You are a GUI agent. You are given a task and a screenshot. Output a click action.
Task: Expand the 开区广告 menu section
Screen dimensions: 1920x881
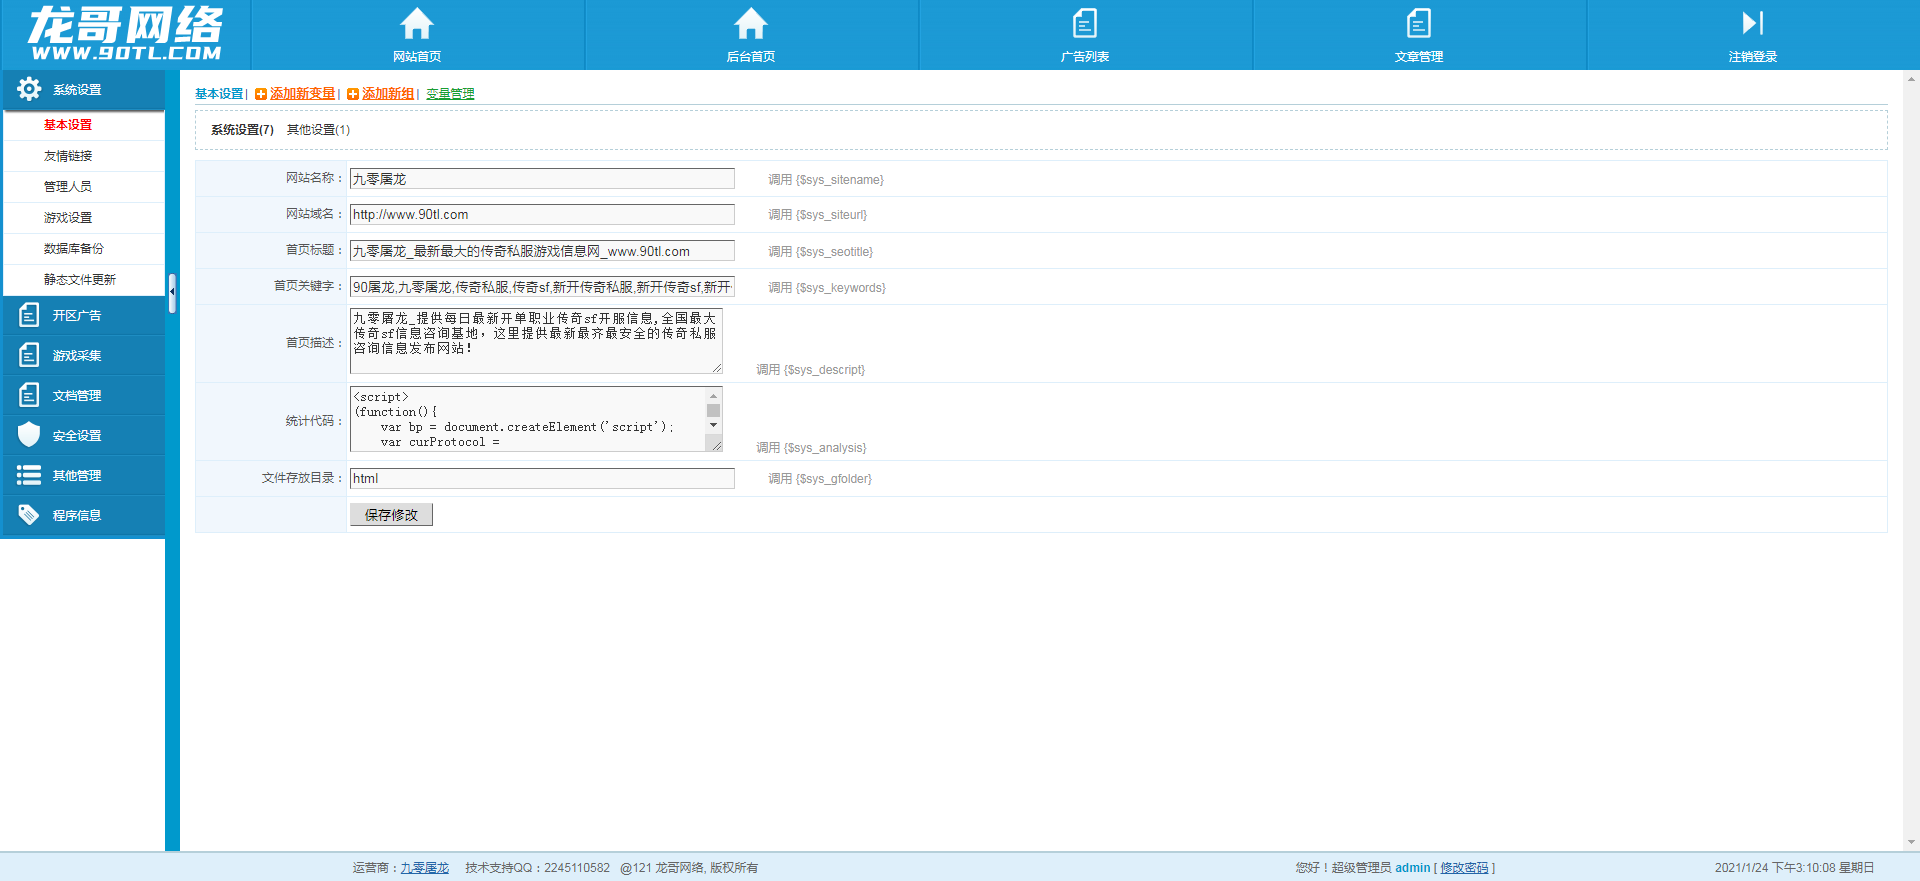click(x=84, y=315)
